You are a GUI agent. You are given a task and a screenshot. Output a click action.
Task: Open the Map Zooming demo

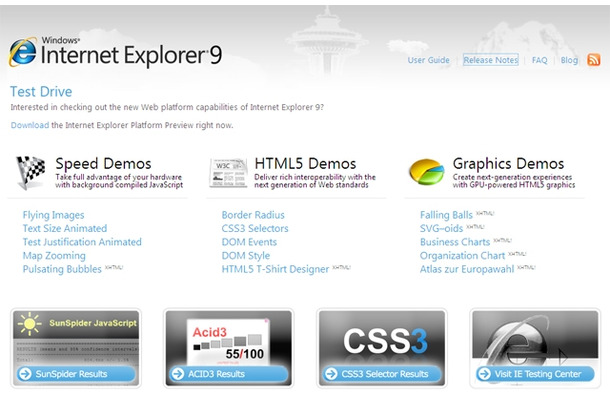[54, 256]
